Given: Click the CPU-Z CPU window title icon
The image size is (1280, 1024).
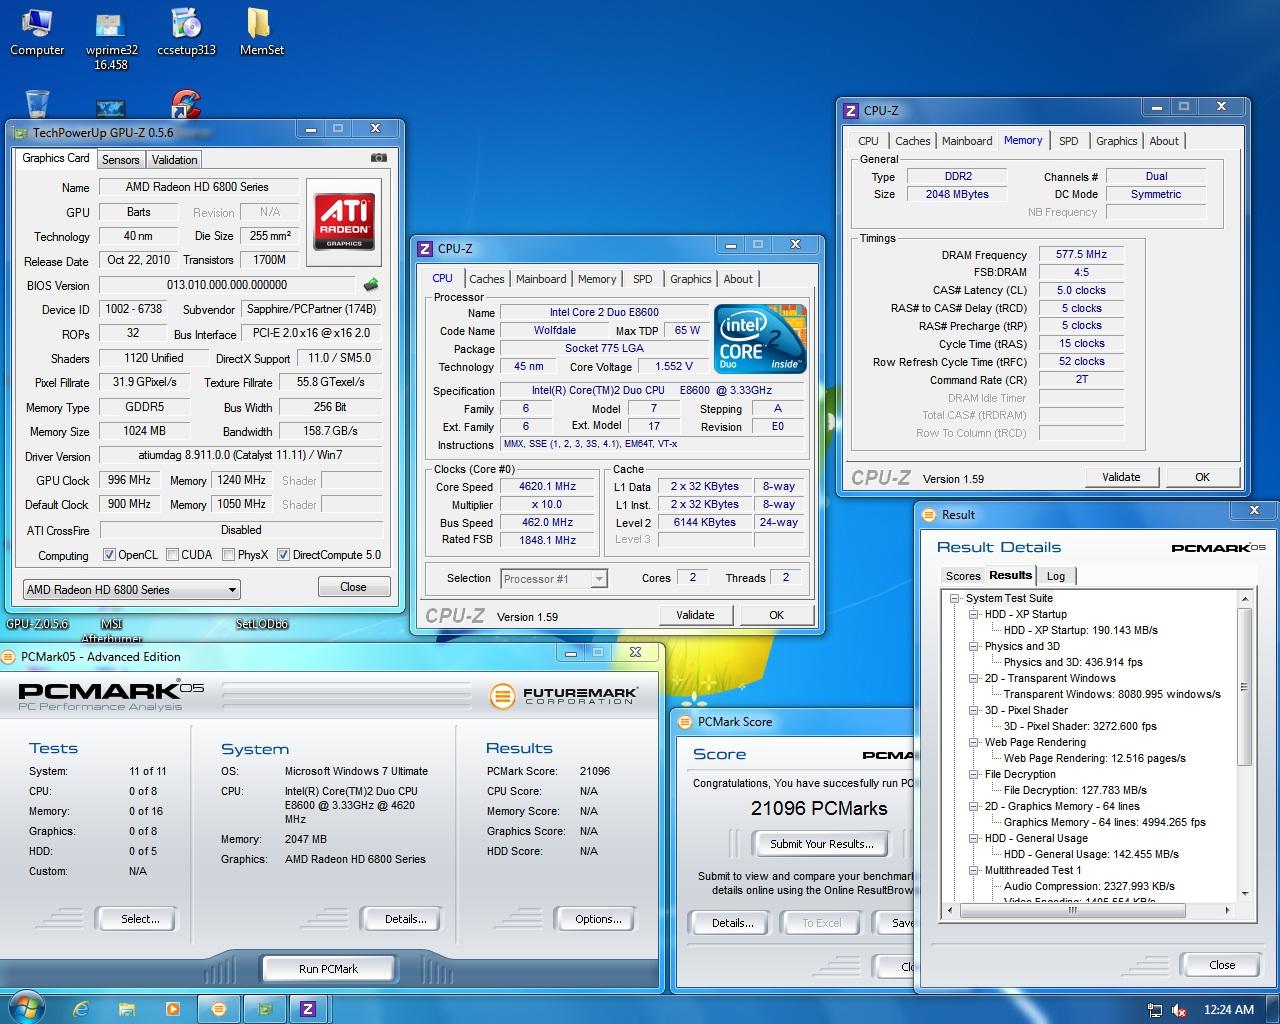Looking at the screenshot, I should pos(425,249).
